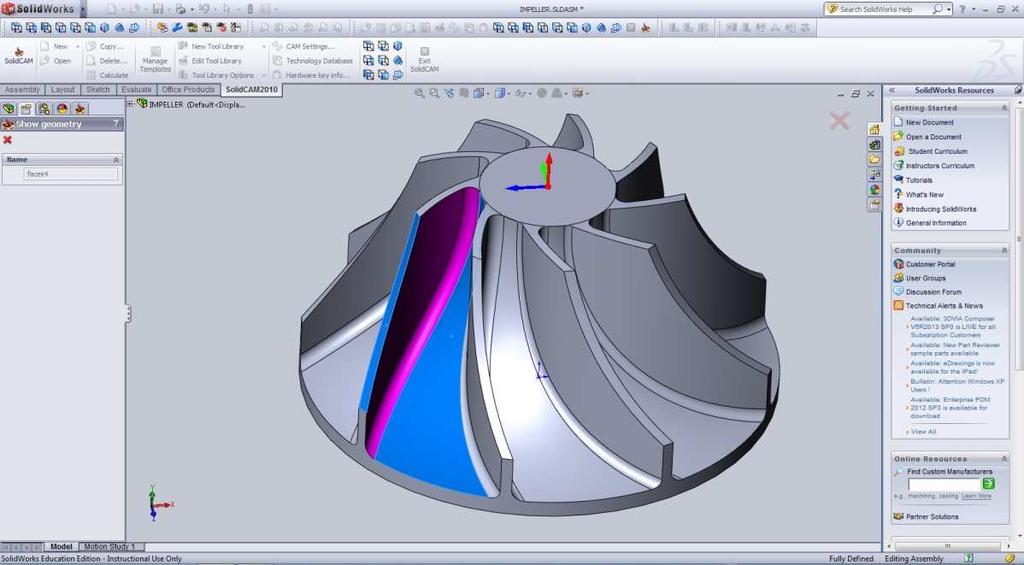Open the New dropdown arrow in SolidCAM ribbon
This screenshot has height=565, width=1024.
(77, 46)
